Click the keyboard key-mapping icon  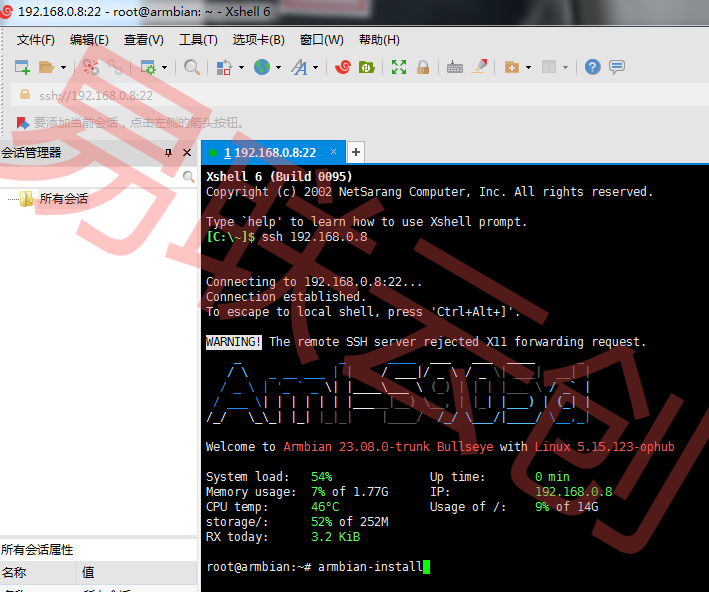click(454, 68)
